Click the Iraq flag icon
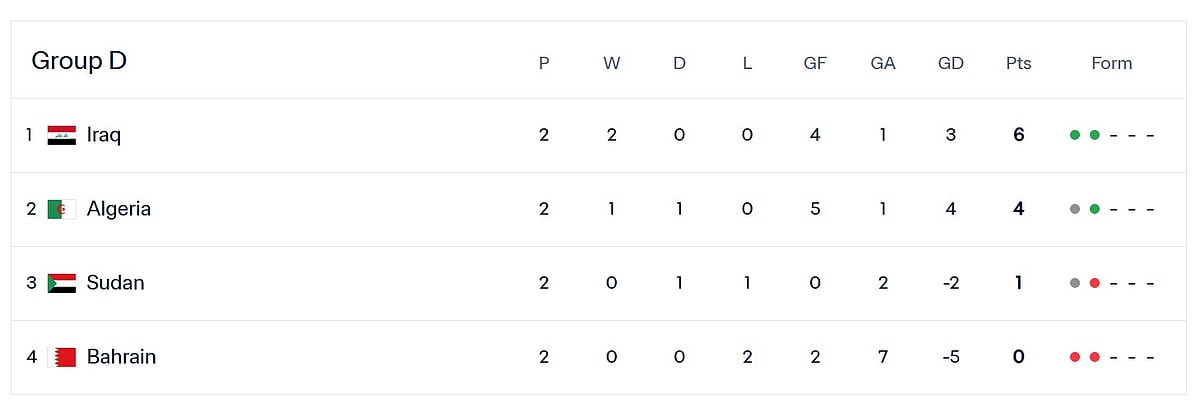 (x=62, y=135)
